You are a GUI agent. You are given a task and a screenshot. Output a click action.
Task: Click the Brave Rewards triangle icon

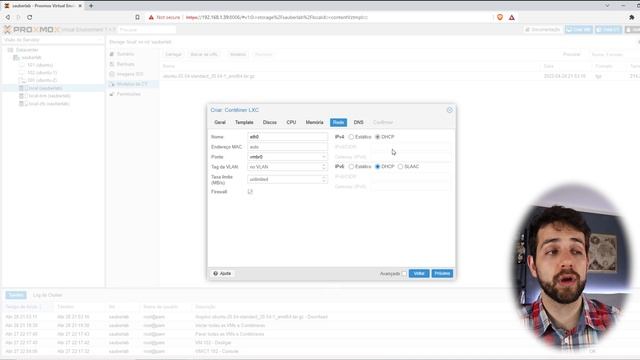pos(512,17)
